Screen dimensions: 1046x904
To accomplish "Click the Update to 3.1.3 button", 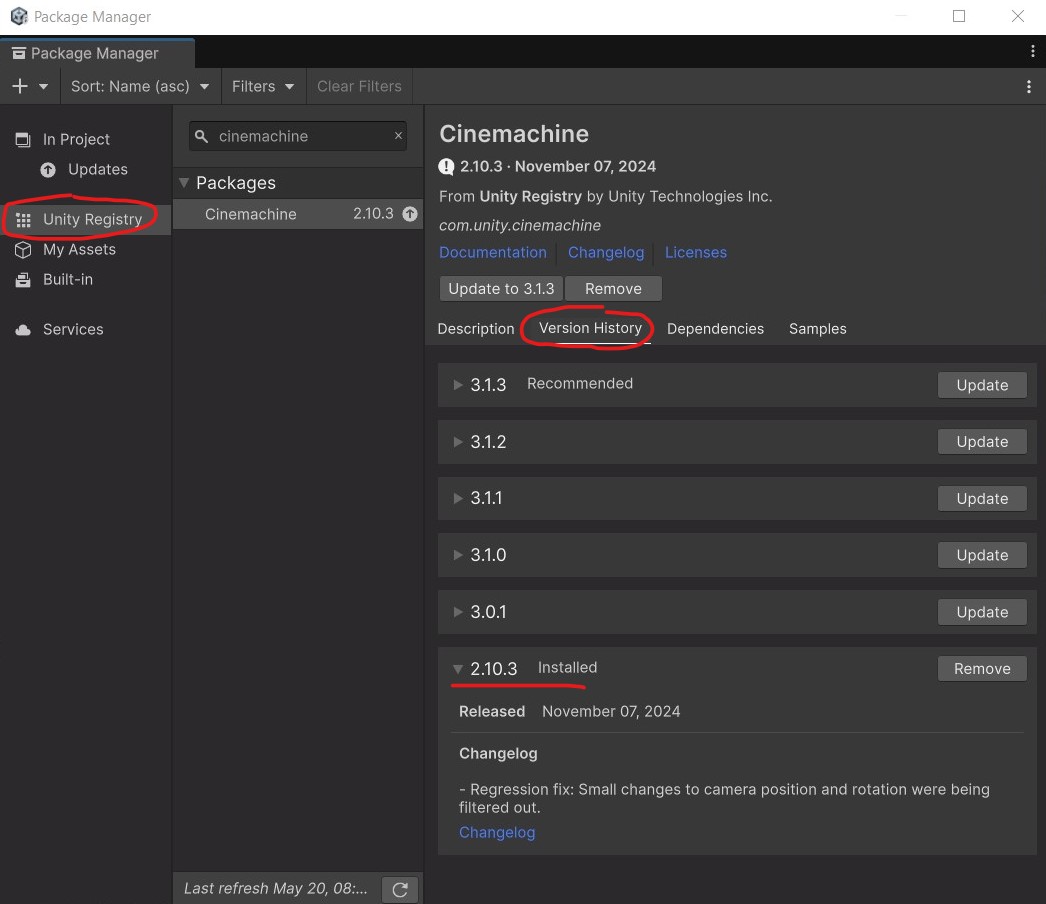I will click(501, 289).
